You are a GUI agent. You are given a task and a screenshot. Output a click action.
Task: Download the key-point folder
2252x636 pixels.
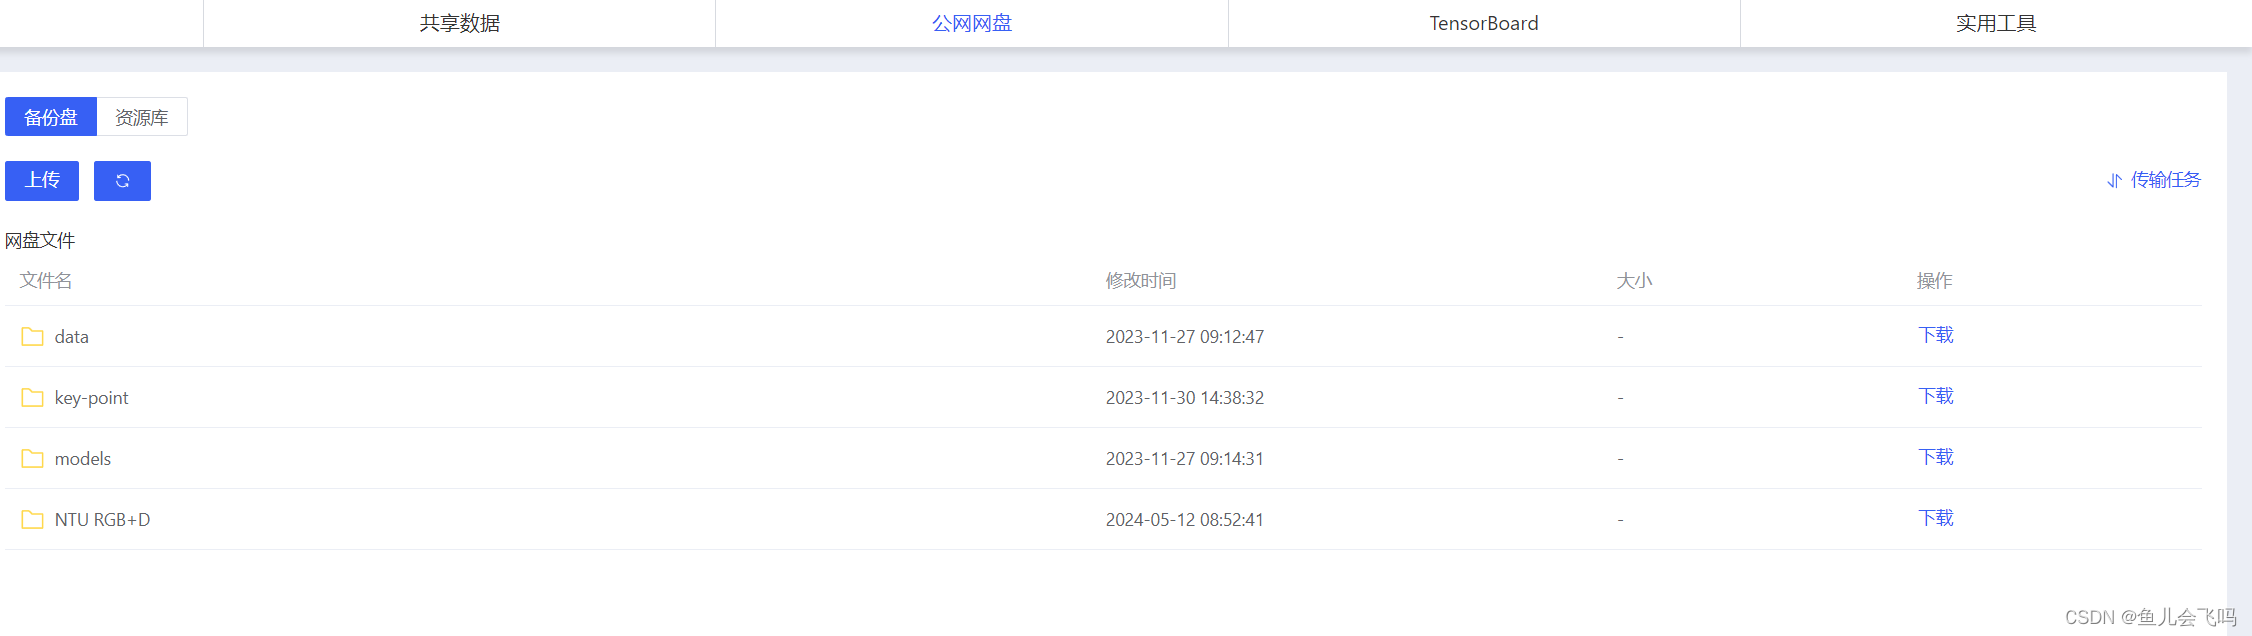1936,397
